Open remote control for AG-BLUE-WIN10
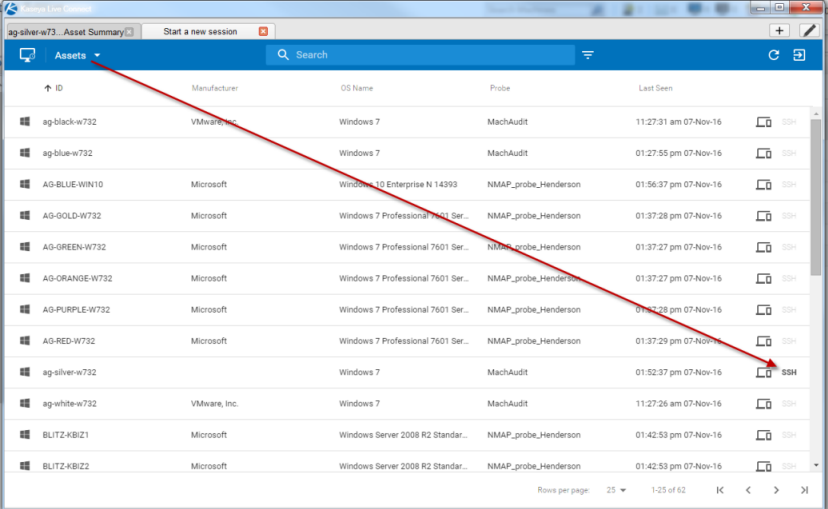This screenshot has width=828, height=509. 764,185
